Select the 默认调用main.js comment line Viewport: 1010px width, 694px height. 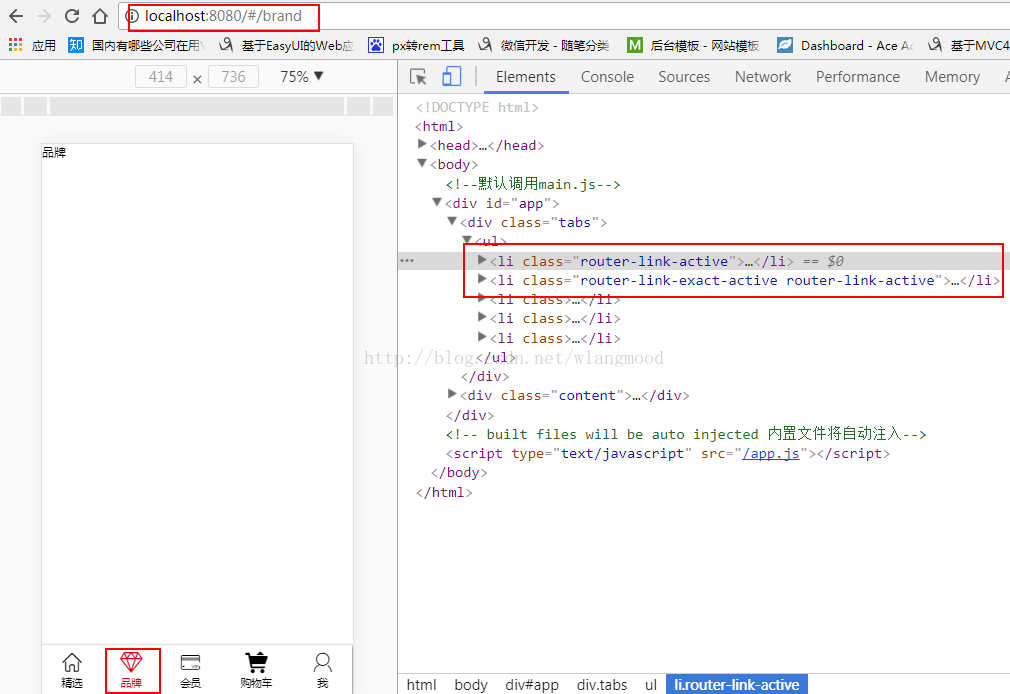(533, 184)
